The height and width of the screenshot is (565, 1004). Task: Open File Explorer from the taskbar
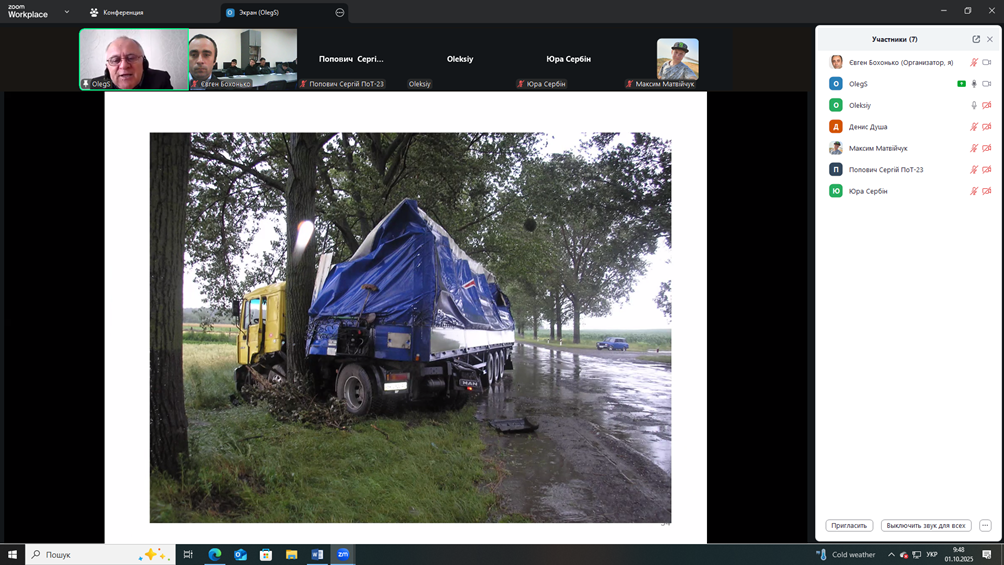point(291,554)
